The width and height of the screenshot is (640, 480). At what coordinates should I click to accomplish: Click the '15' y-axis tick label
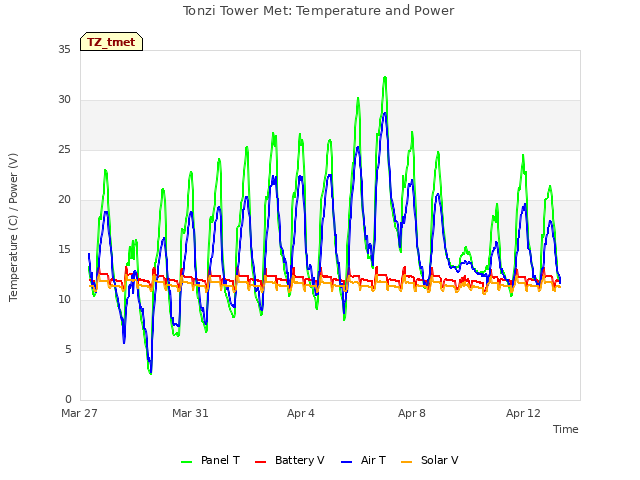(64, 249)
